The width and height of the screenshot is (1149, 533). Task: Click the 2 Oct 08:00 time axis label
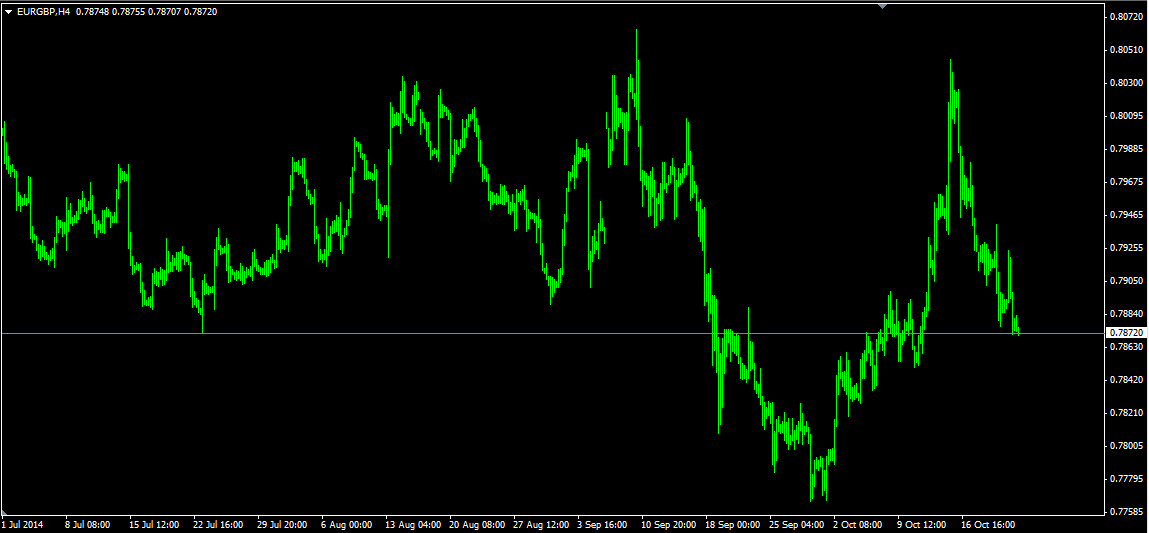(x=860, y=525)
